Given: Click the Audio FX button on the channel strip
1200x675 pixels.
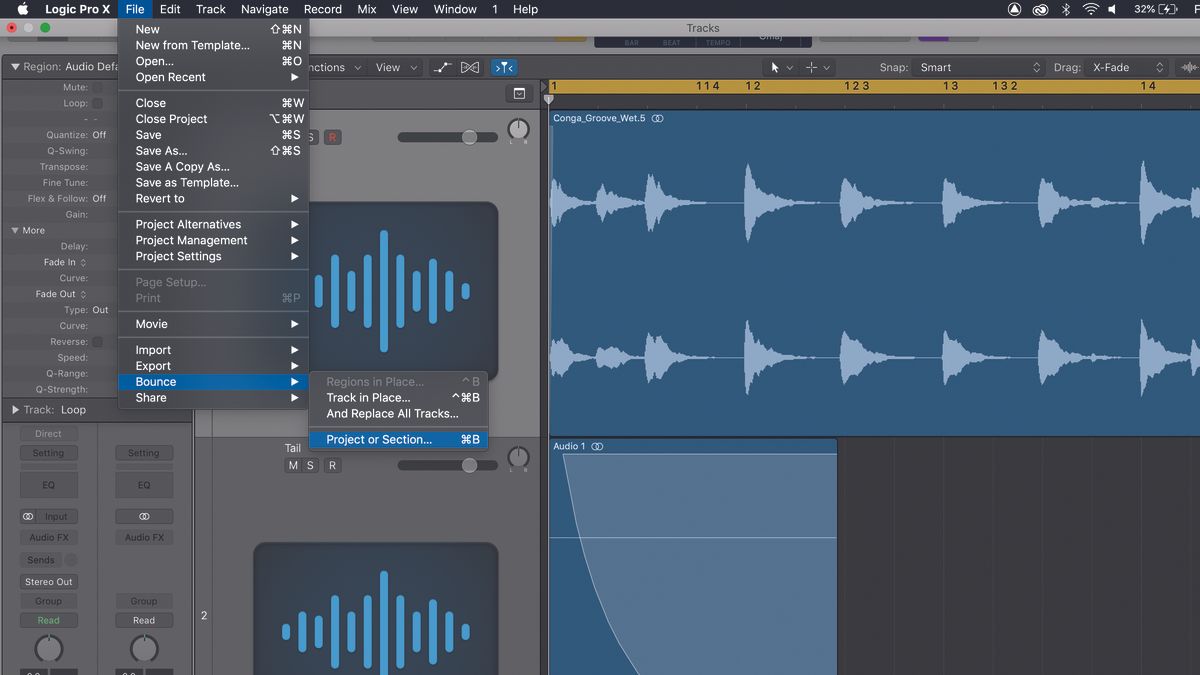Looking at the screenshot, I should tap(47, 537).
